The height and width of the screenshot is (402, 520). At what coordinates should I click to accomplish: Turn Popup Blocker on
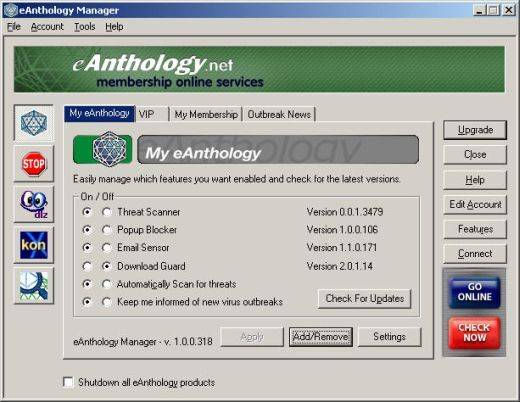point(87,230)
